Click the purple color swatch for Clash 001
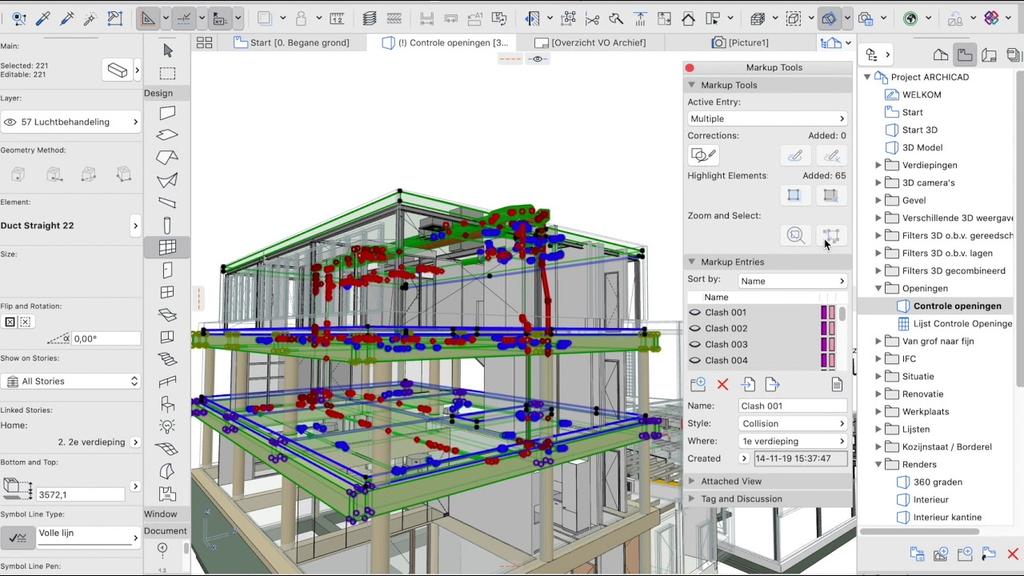 824,312
